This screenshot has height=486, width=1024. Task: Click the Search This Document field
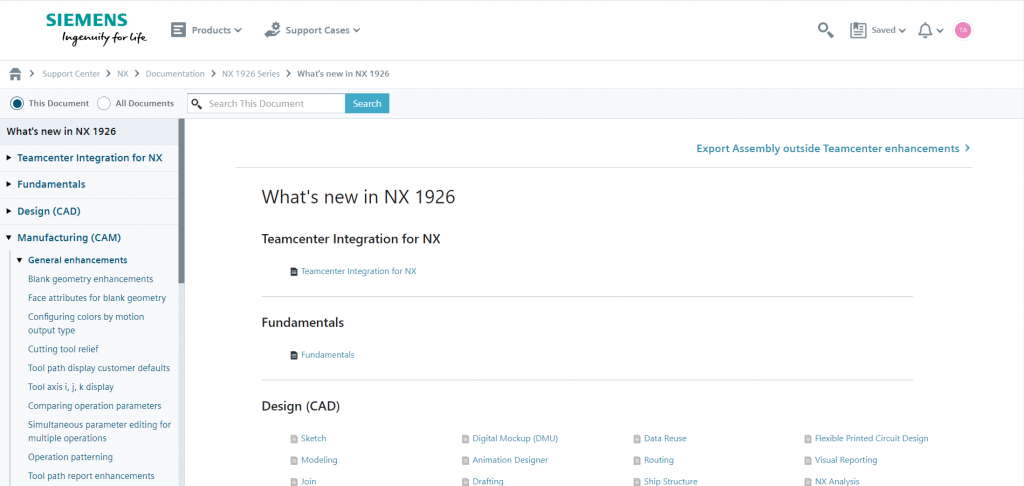272,103
